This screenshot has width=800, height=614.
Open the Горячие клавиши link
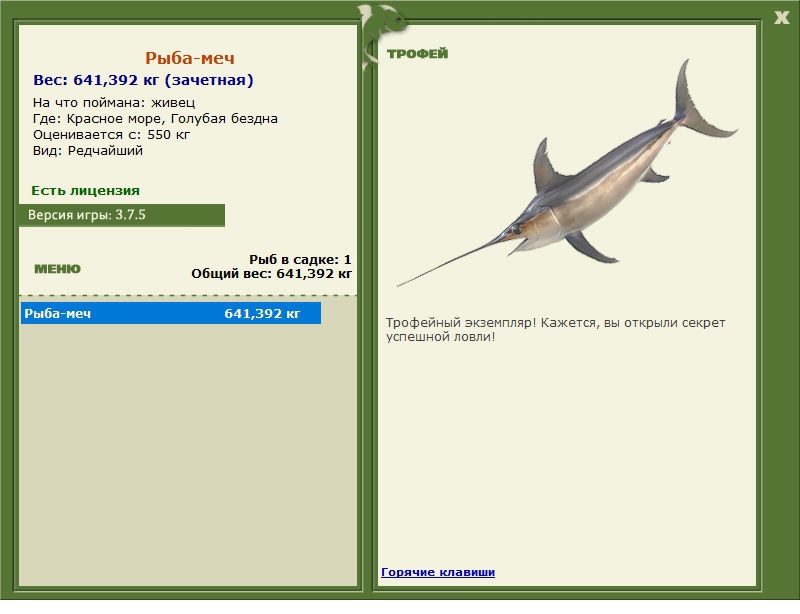click(438, 572)
